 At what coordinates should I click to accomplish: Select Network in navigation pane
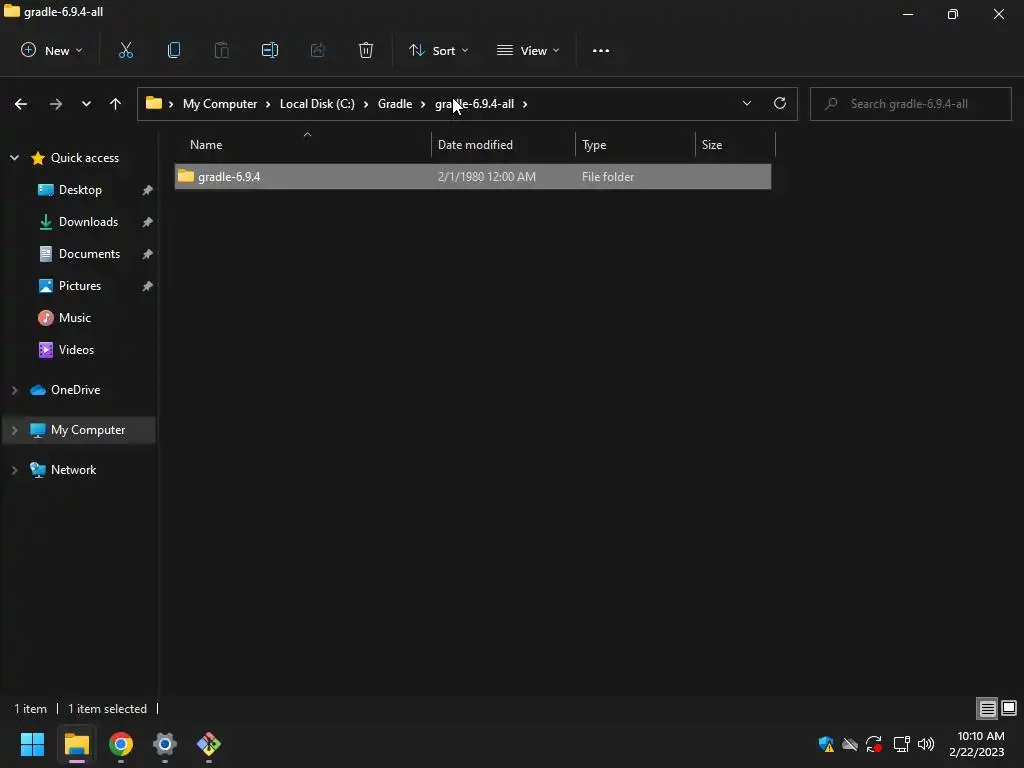pos(73,470)
